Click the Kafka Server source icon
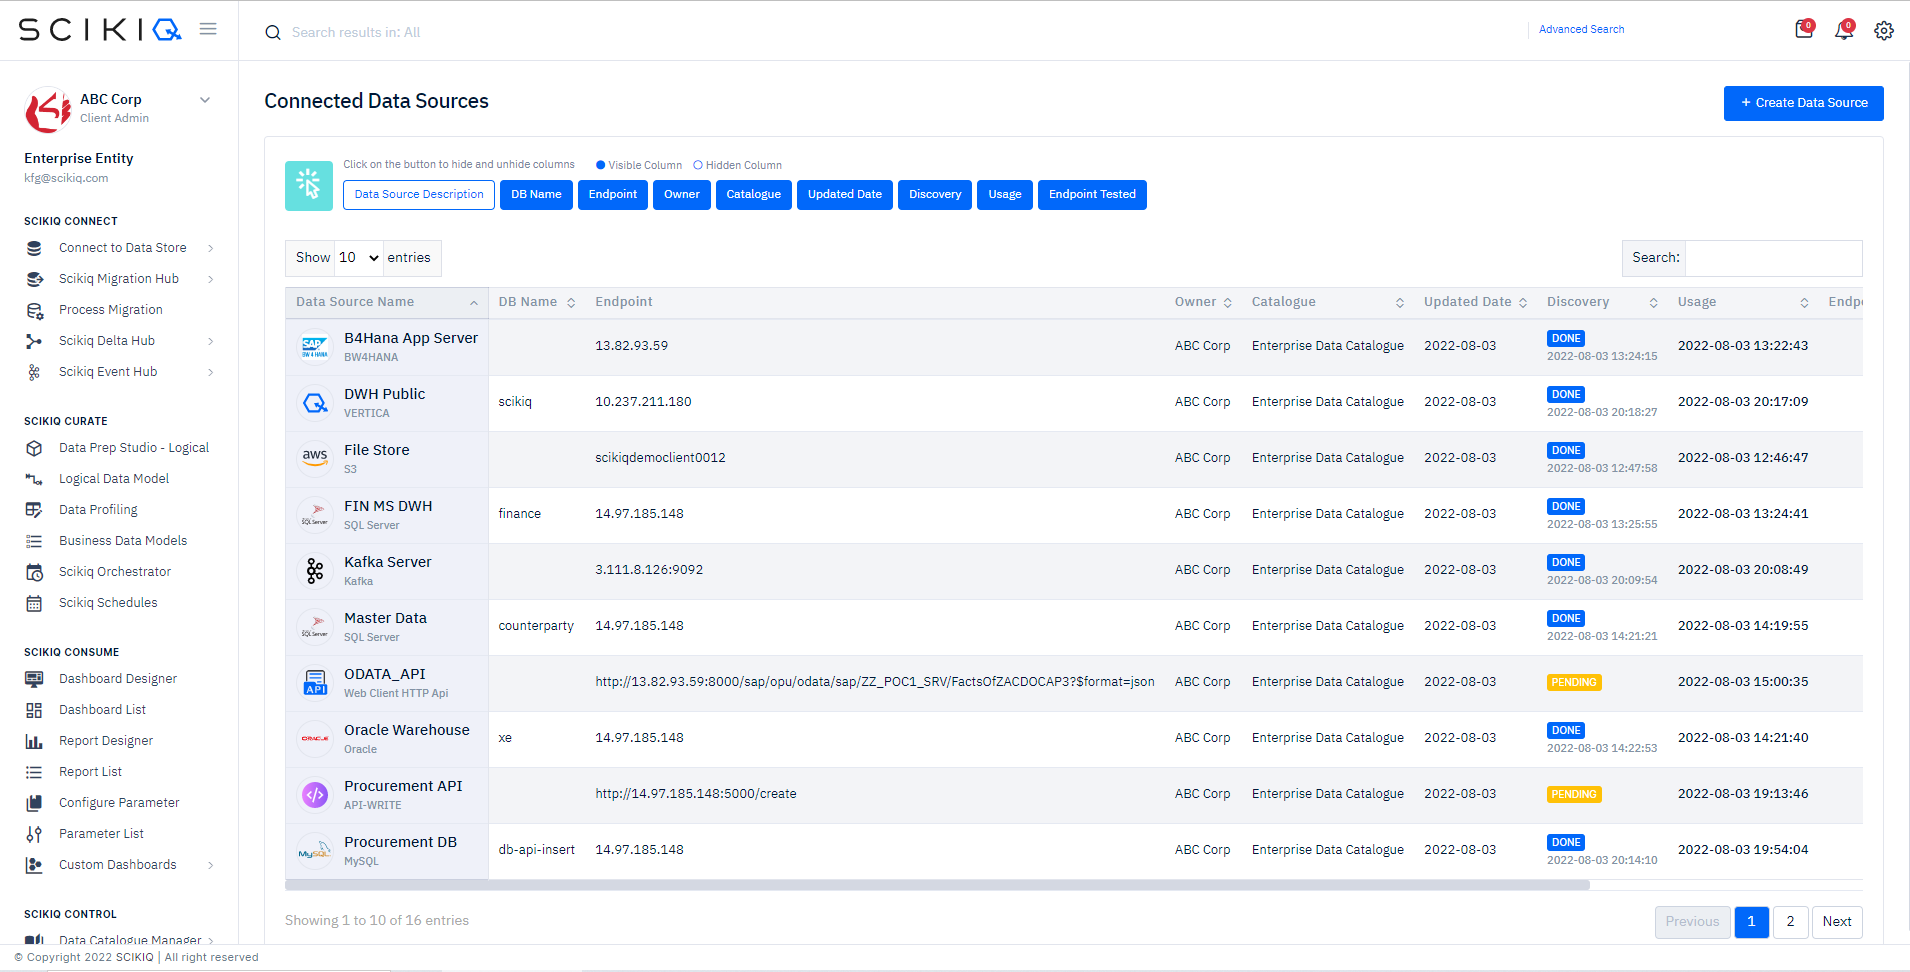 pyautogui.click(x=314, y=570)
